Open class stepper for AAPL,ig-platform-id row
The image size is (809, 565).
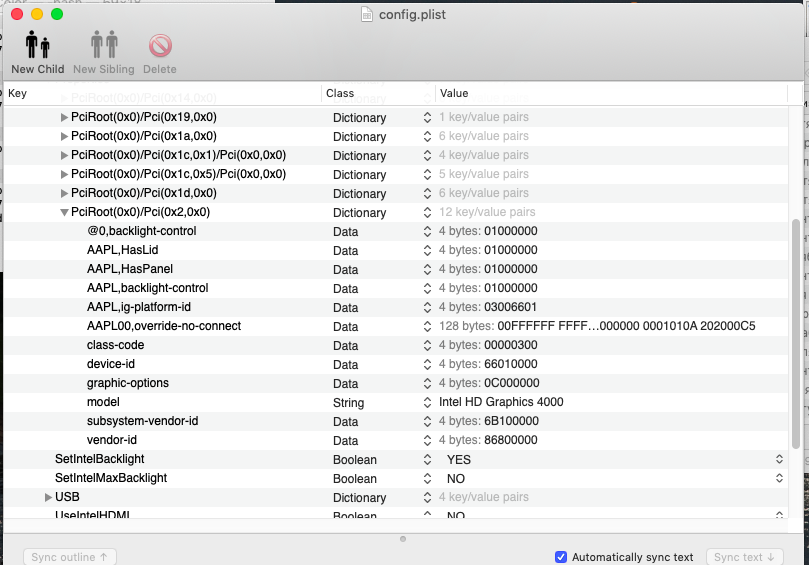427,308
